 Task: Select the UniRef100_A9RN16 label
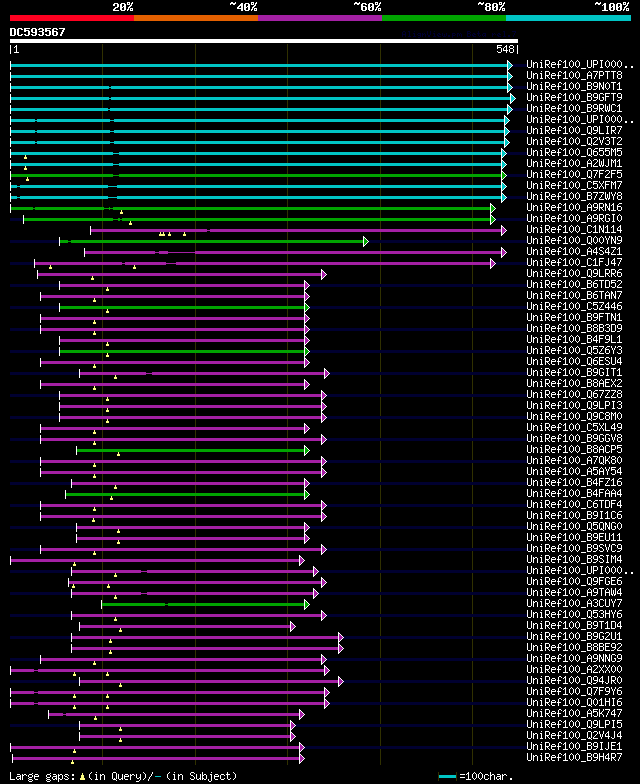click(x=574, y=208)
